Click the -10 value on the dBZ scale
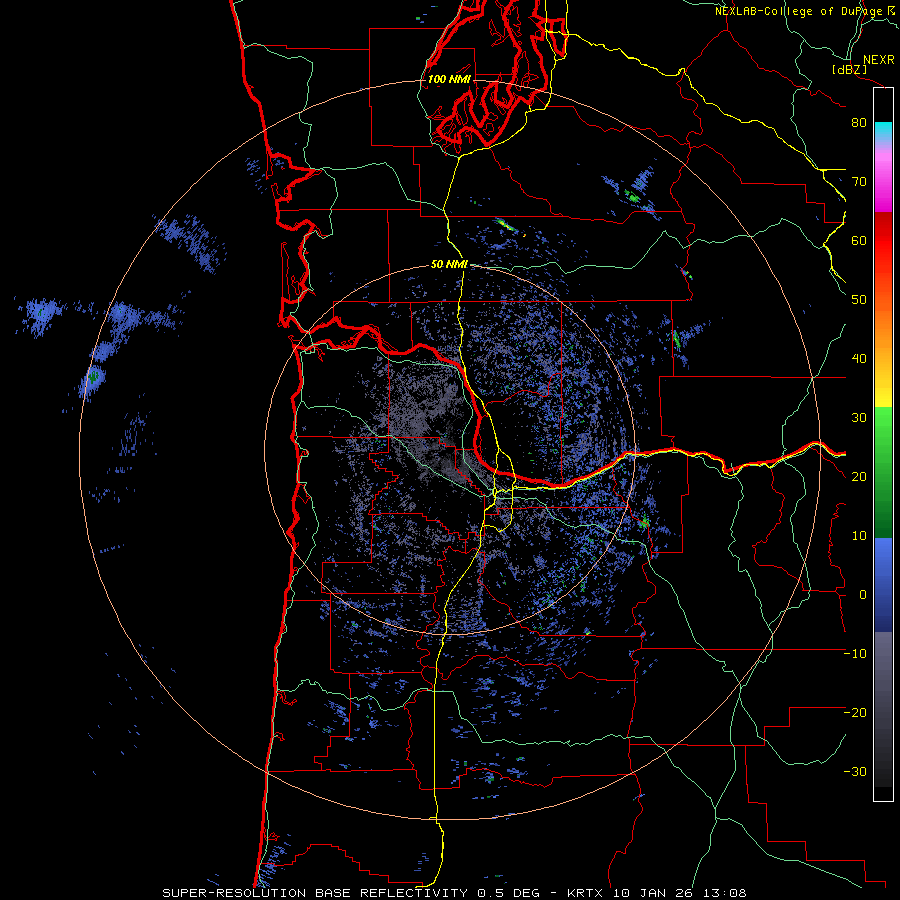This screenshot has height=900, width=900. pos(855,654)
